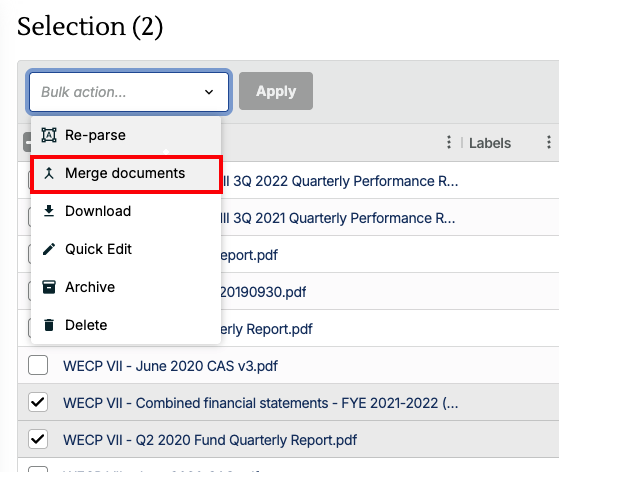640x480 pixels.
Task: Click the Re-parse icon in dropdown
Action: pos(49,135)
